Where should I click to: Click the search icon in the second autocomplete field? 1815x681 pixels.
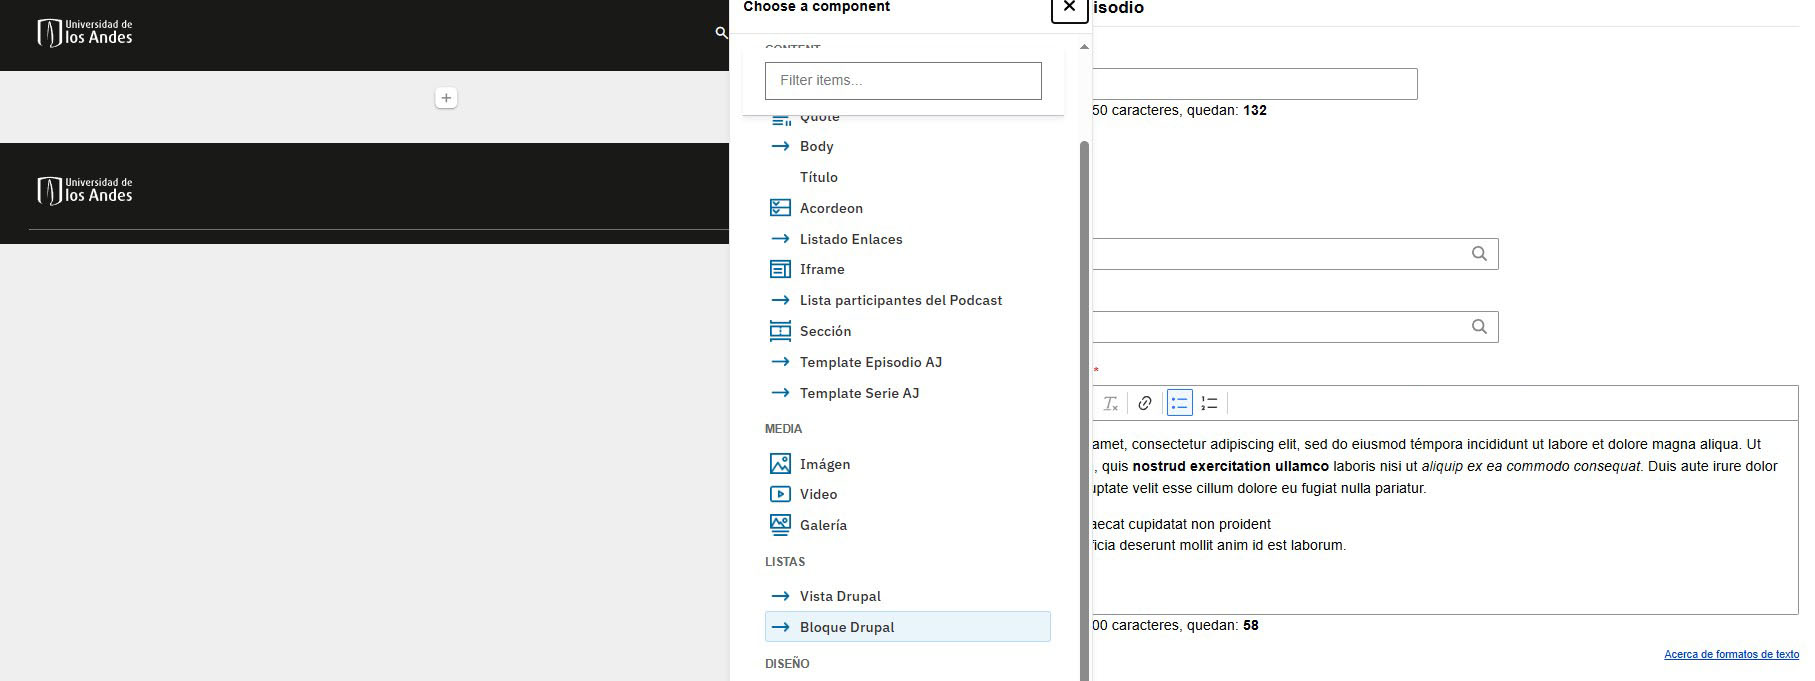point(1479,327)
